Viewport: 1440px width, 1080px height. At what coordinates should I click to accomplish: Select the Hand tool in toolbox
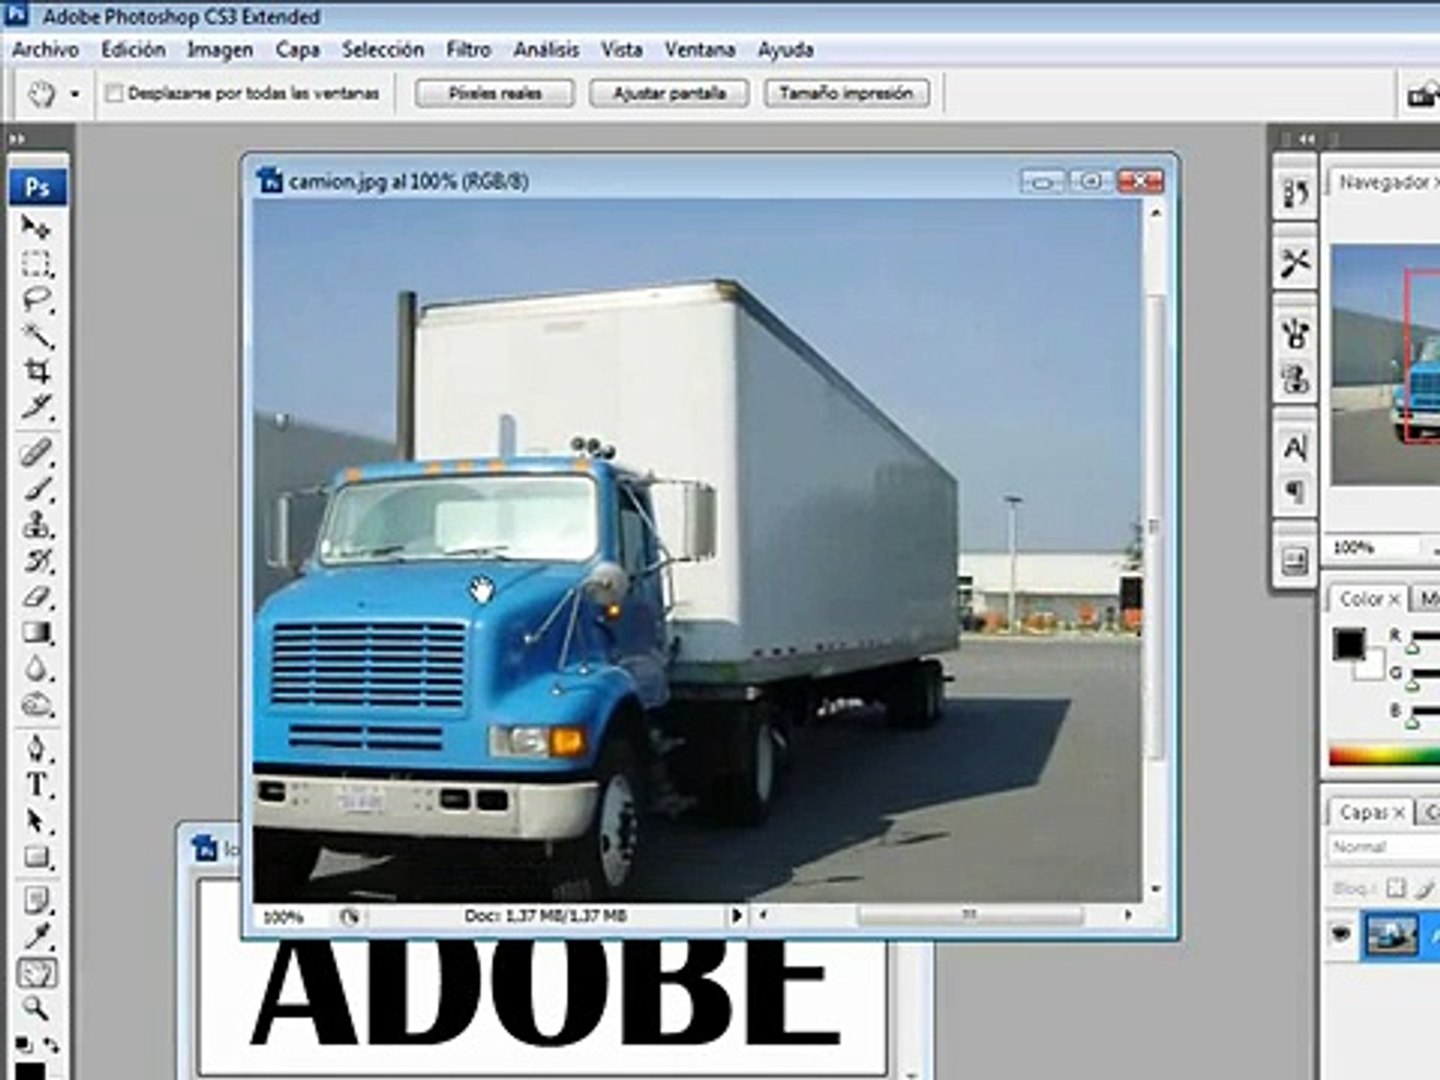(x=36, y=973)
